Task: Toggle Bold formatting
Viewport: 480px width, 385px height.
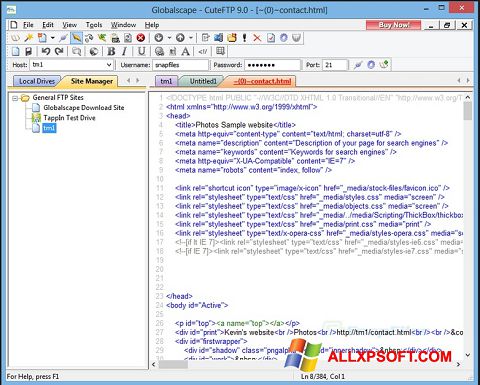Action: coord(111,51)
